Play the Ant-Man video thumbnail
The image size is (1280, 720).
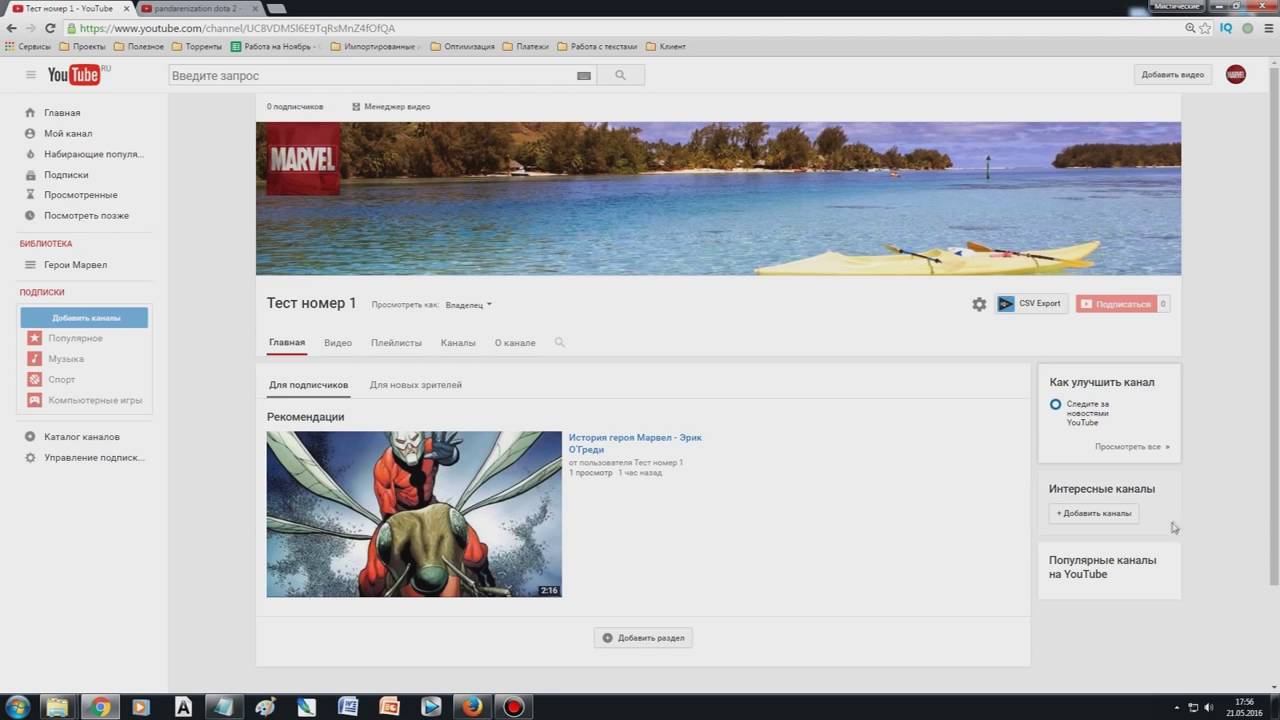[x=414, y=514]
